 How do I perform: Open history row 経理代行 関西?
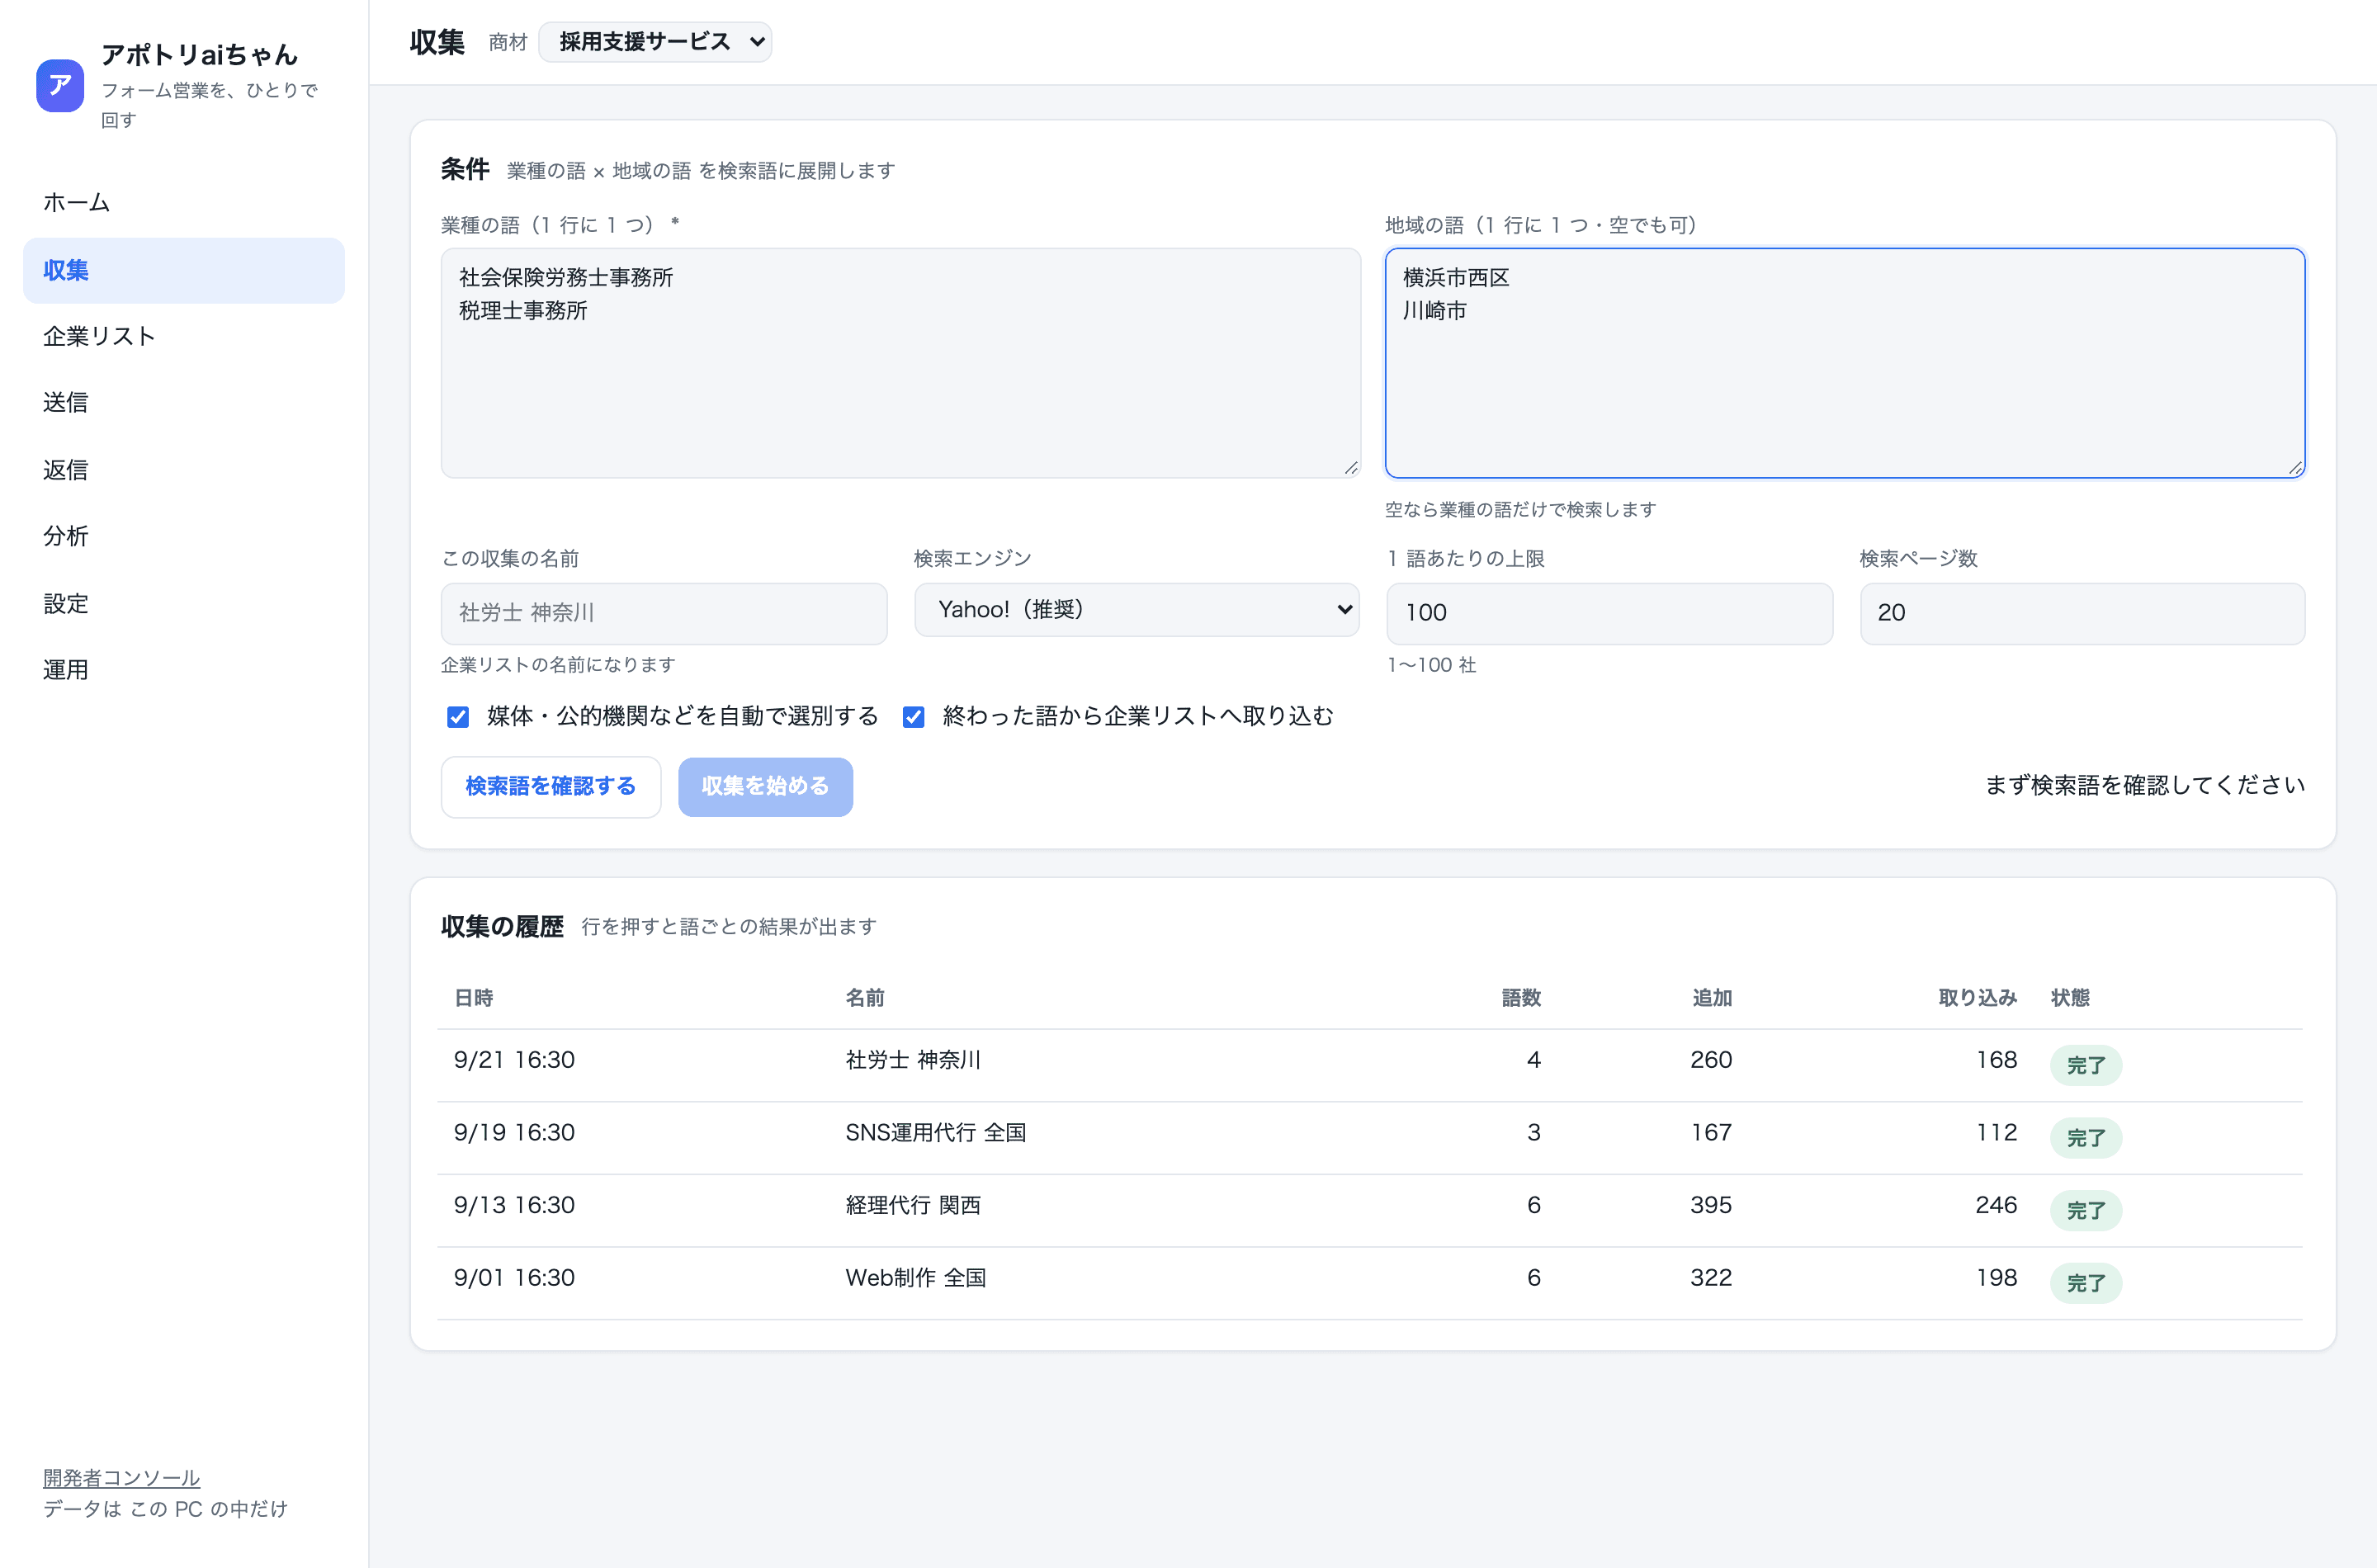click(1370, 1211)
